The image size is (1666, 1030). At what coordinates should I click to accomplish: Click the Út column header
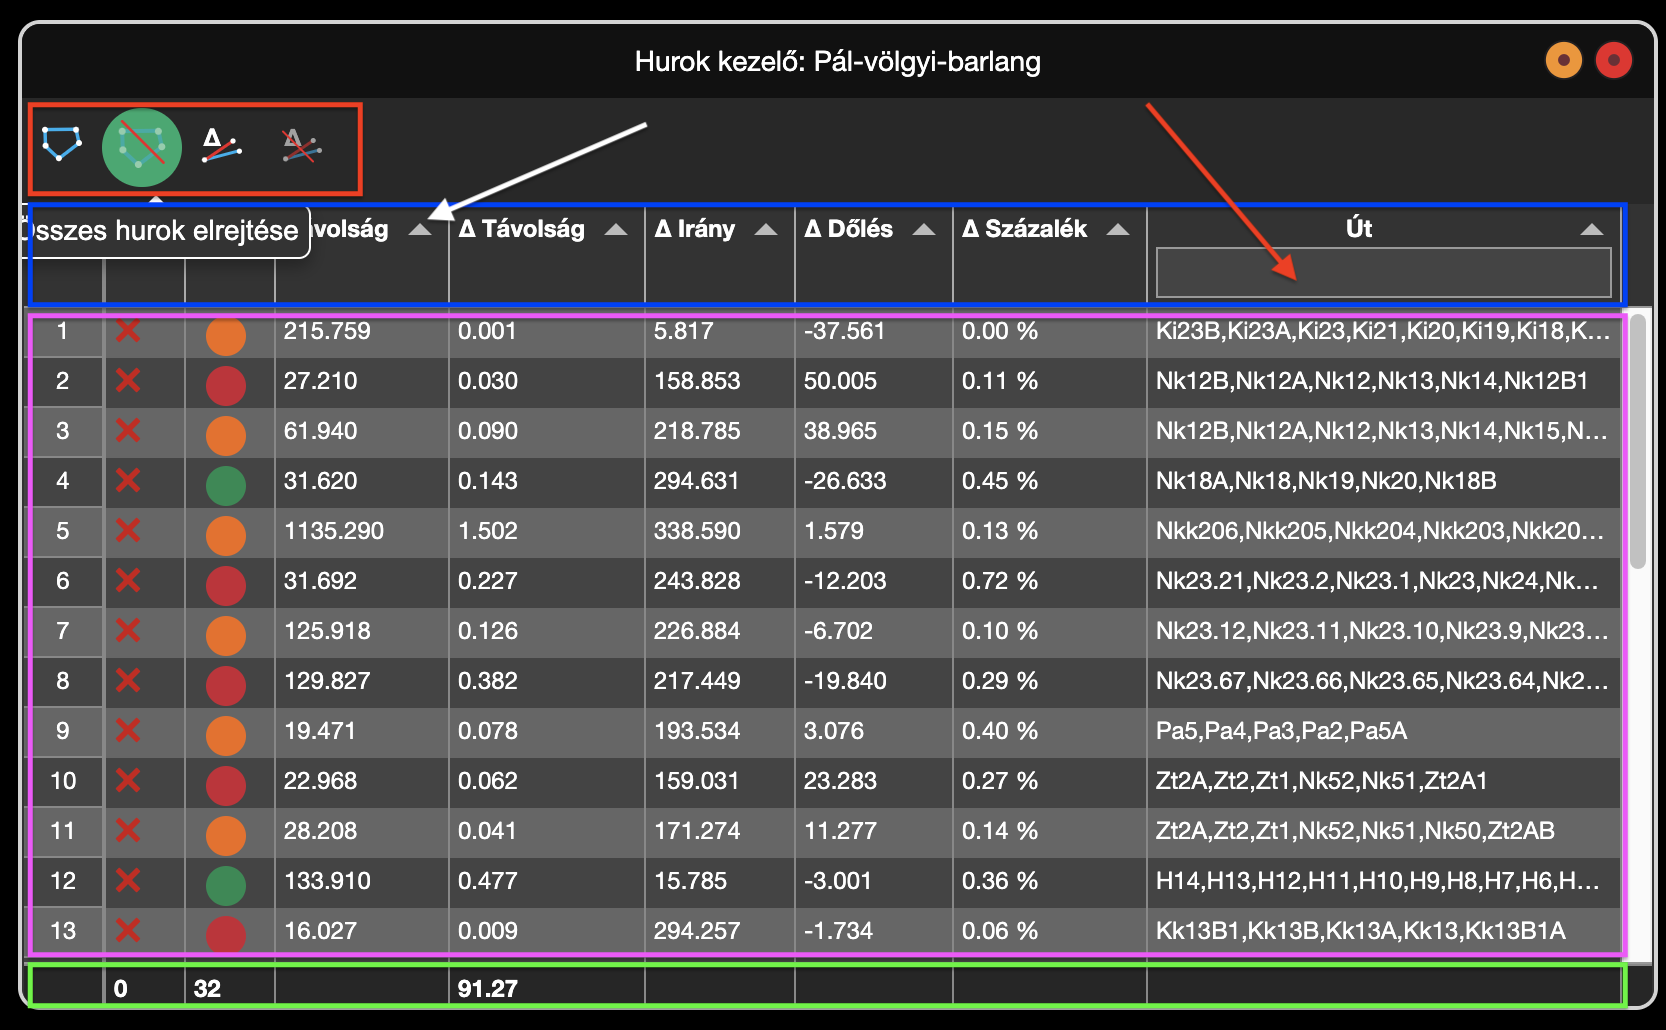click(x=1358, y=228)
